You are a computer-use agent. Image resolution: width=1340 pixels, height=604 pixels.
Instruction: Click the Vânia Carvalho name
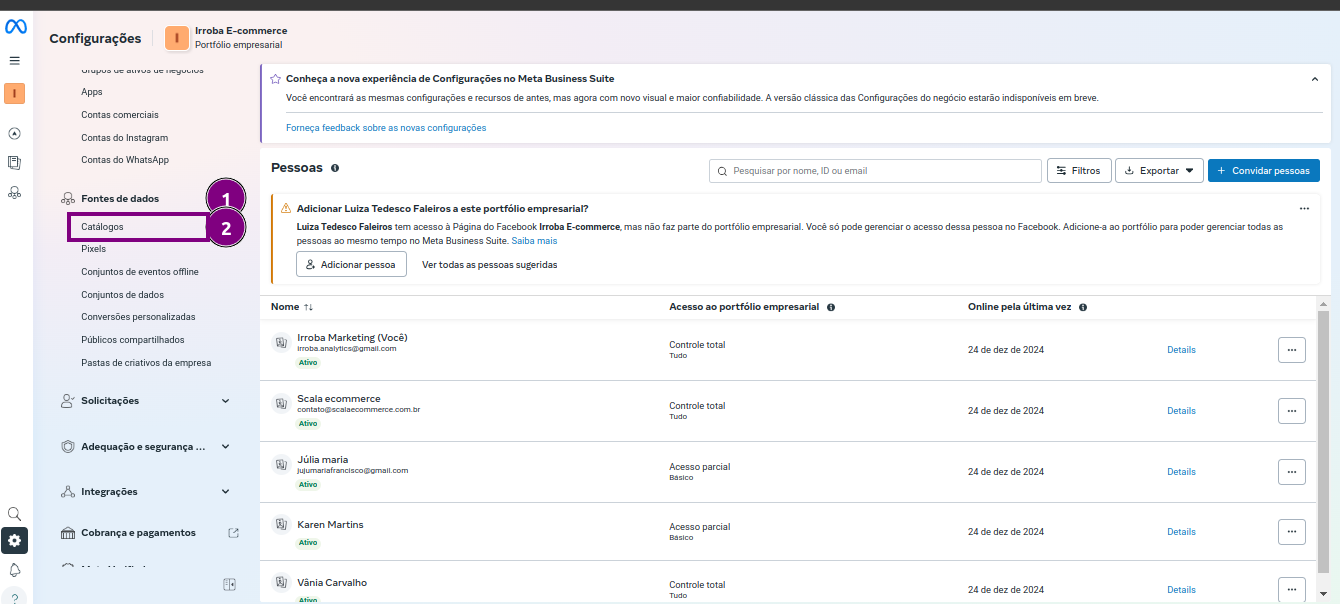(x=332, y=583)
